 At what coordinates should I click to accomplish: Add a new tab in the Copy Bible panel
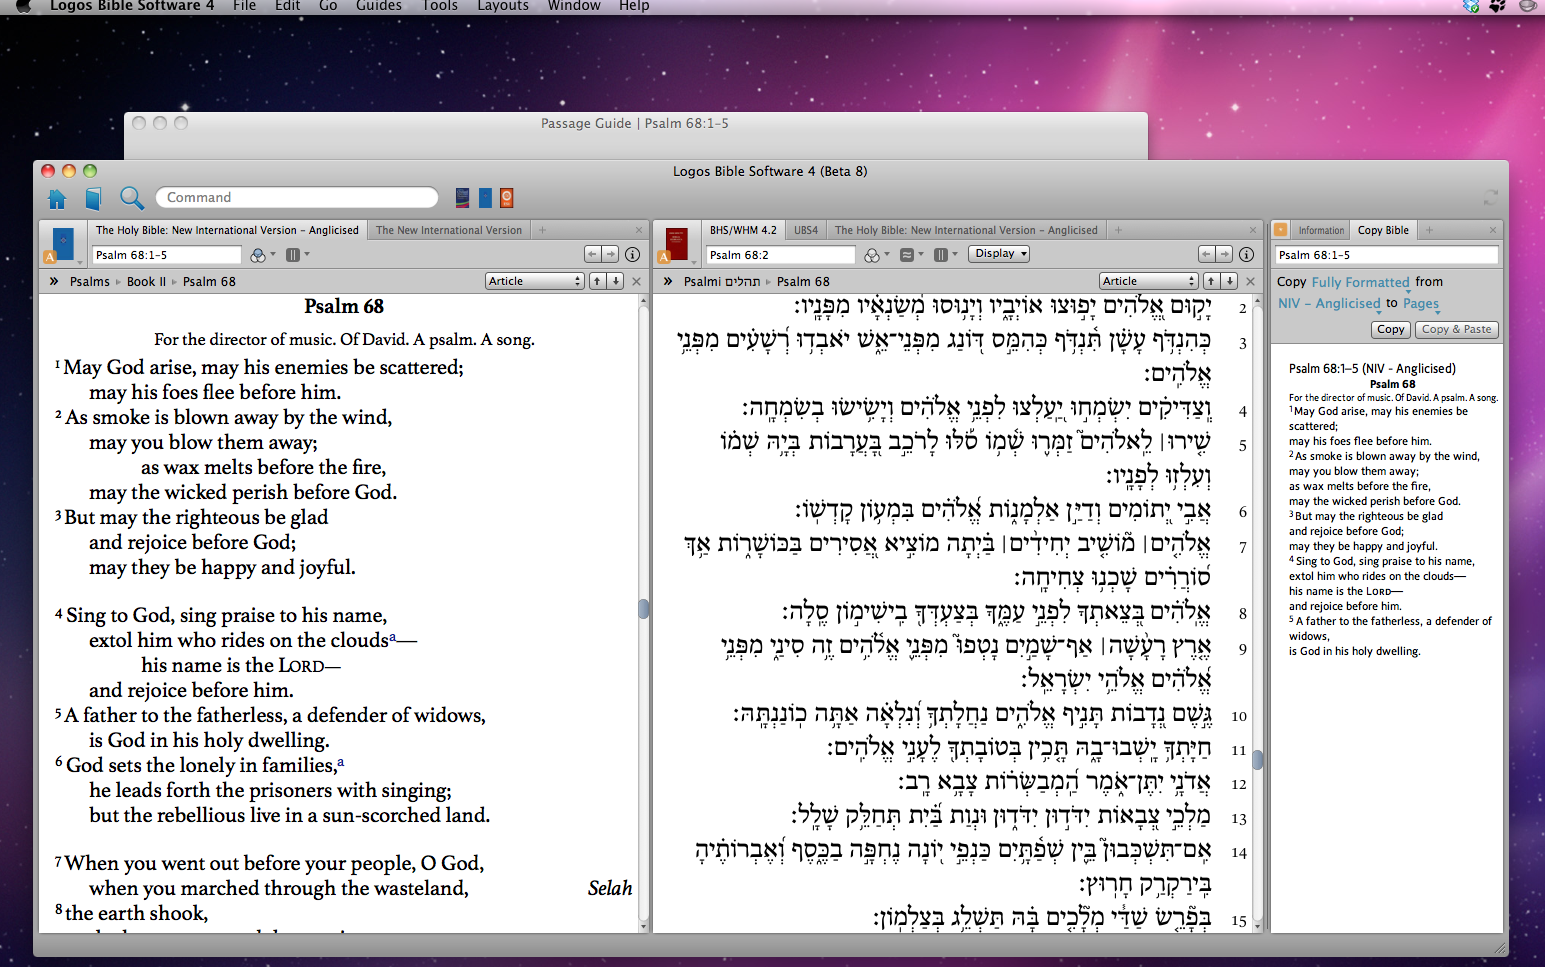point(1429,230)
